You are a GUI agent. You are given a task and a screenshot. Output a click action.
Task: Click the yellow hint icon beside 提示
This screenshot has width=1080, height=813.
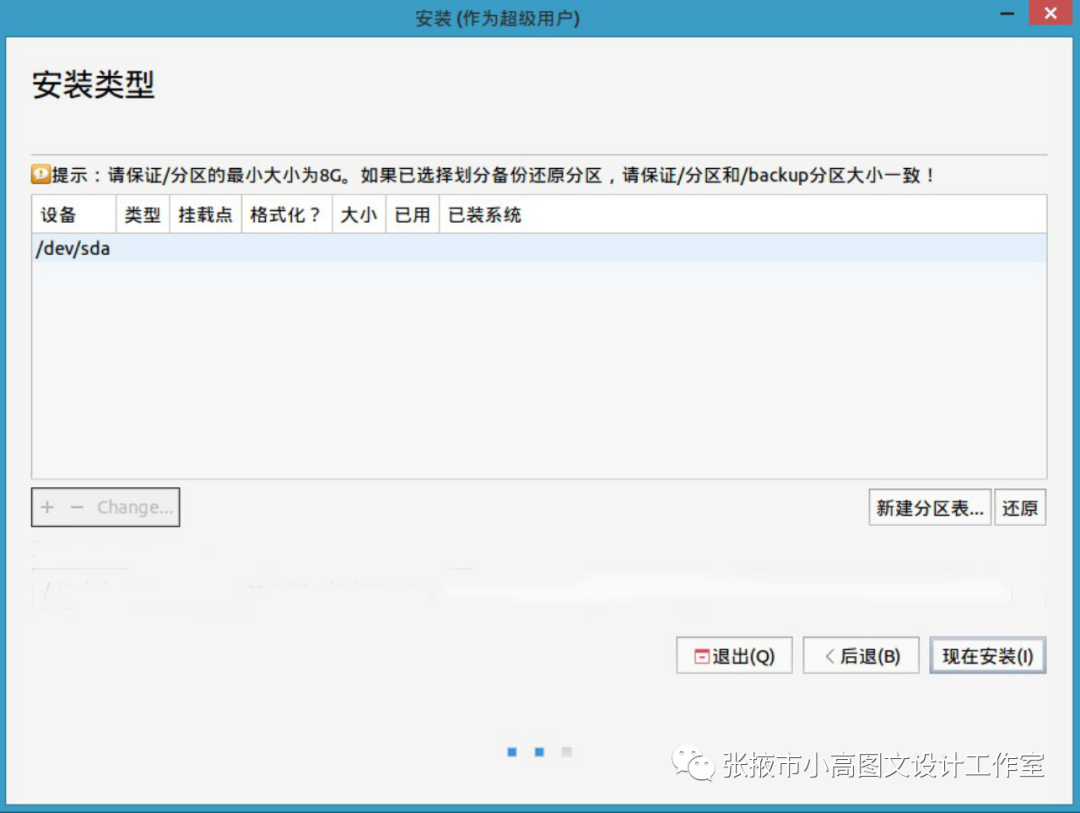coord(40,175)
